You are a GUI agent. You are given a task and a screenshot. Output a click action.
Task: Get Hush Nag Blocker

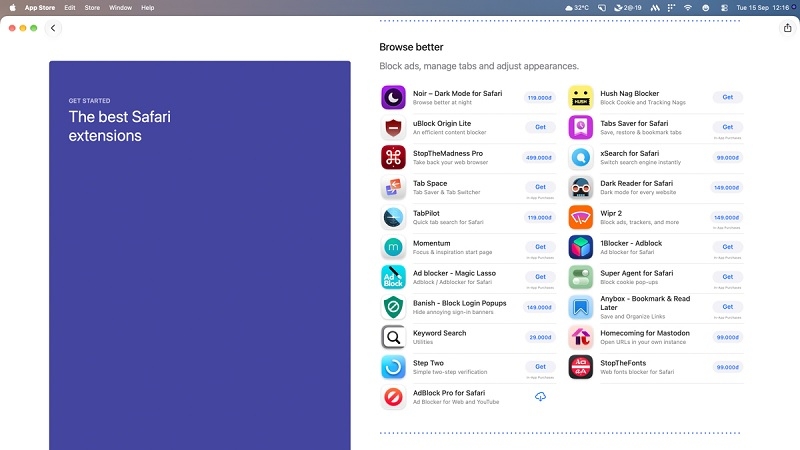[728, 97]
